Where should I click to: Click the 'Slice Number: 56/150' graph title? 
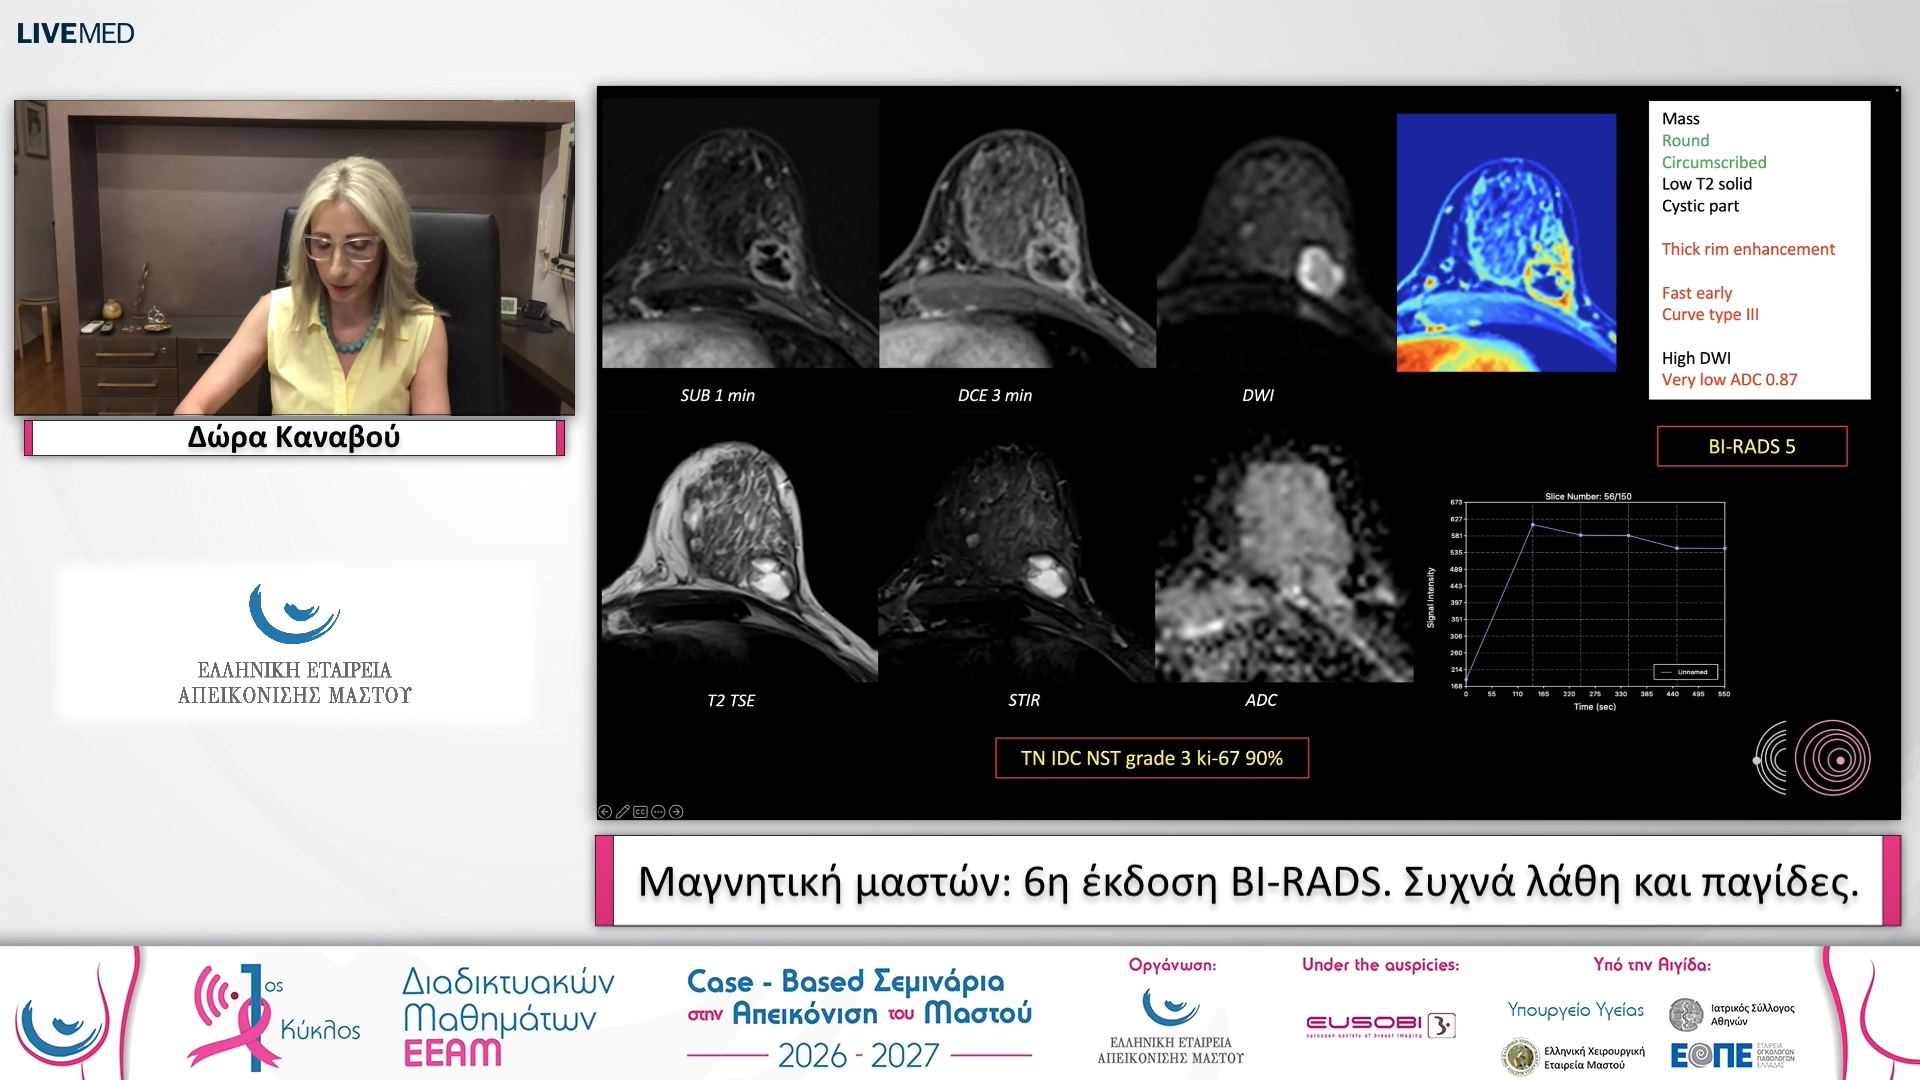1588,496
